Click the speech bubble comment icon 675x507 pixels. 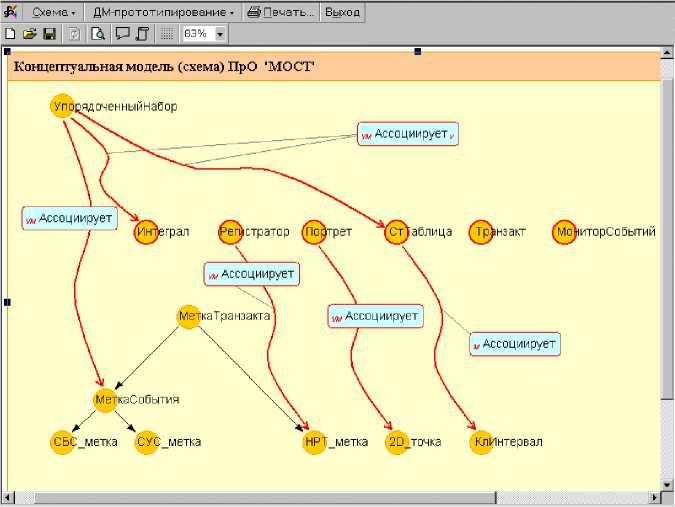[122, 34]
